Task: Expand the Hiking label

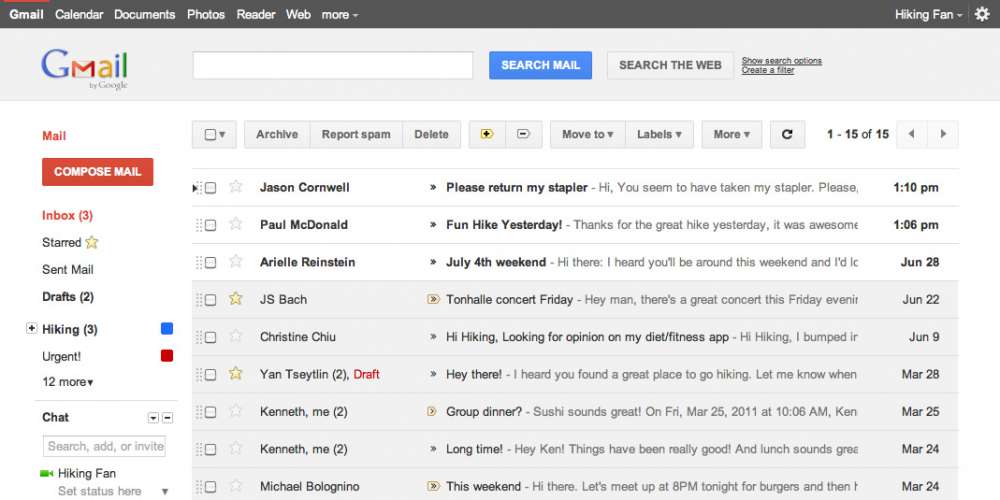Action: [x=31, y=328]
